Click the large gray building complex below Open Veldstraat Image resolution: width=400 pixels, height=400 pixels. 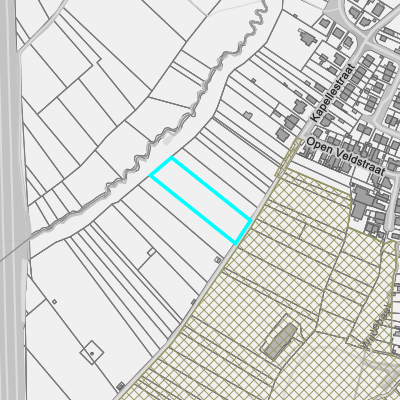click(363, 201)
